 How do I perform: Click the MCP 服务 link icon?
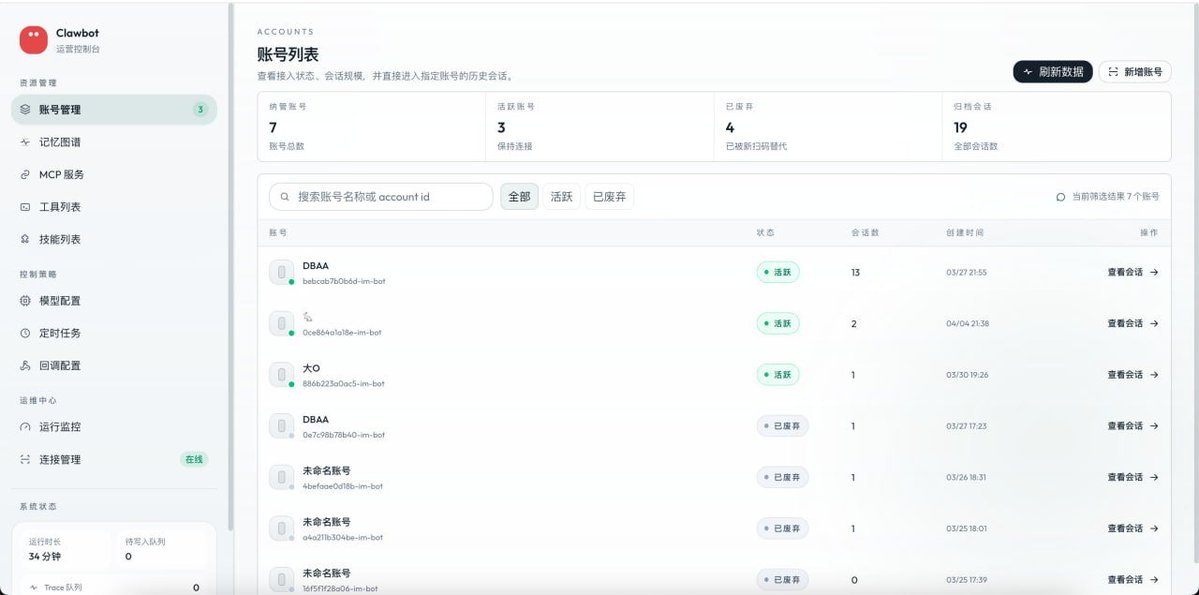[x=25, y=174]
